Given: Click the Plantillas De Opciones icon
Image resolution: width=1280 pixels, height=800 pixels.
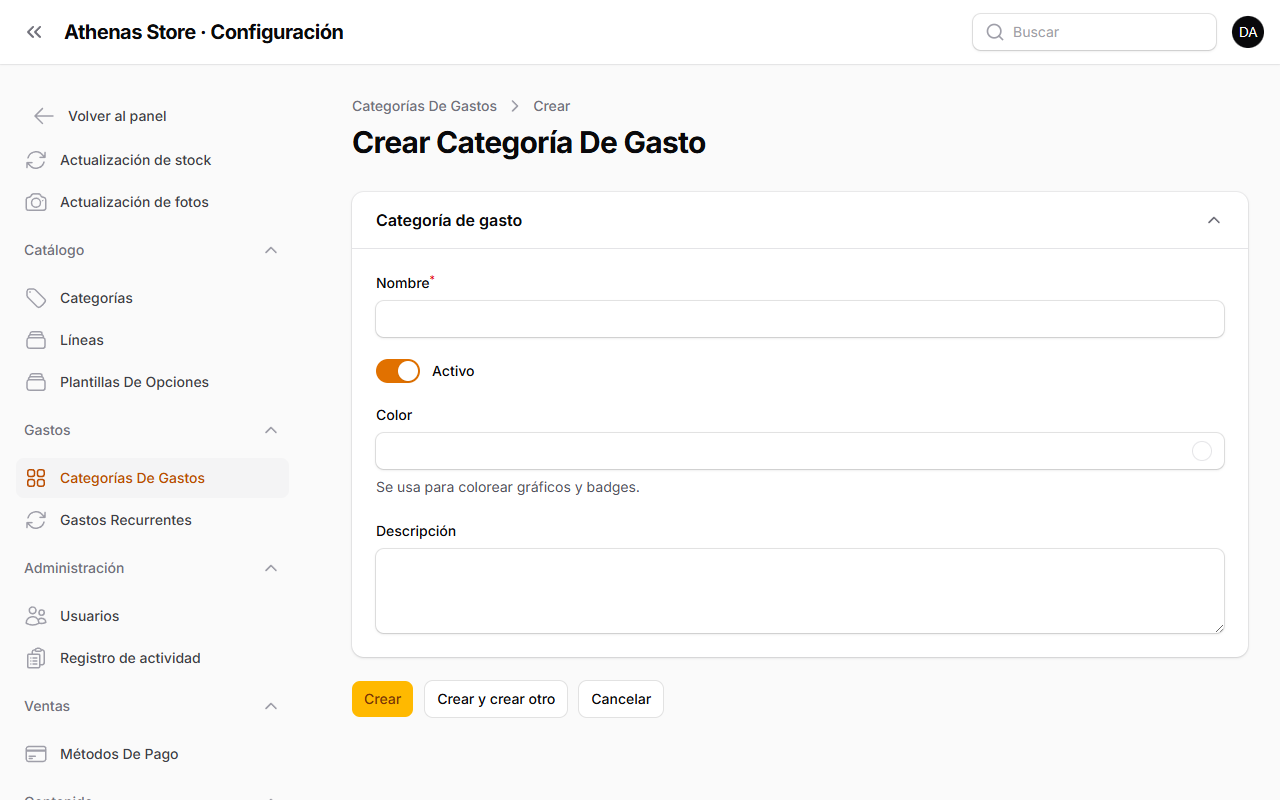Looking at the screenshot, I should 36,382.
